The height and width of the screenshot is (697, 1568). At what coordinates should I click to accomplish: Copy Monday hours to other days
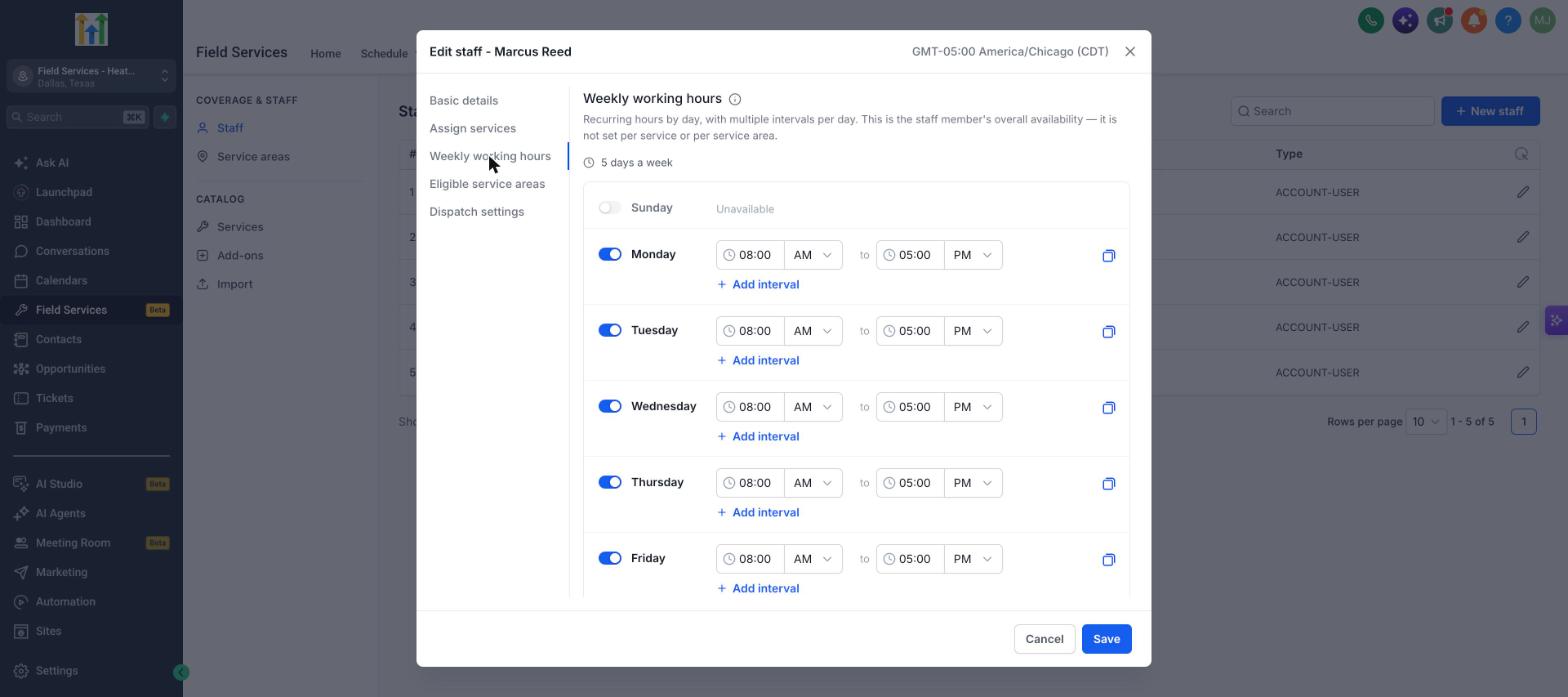(x=1108, y=256)
